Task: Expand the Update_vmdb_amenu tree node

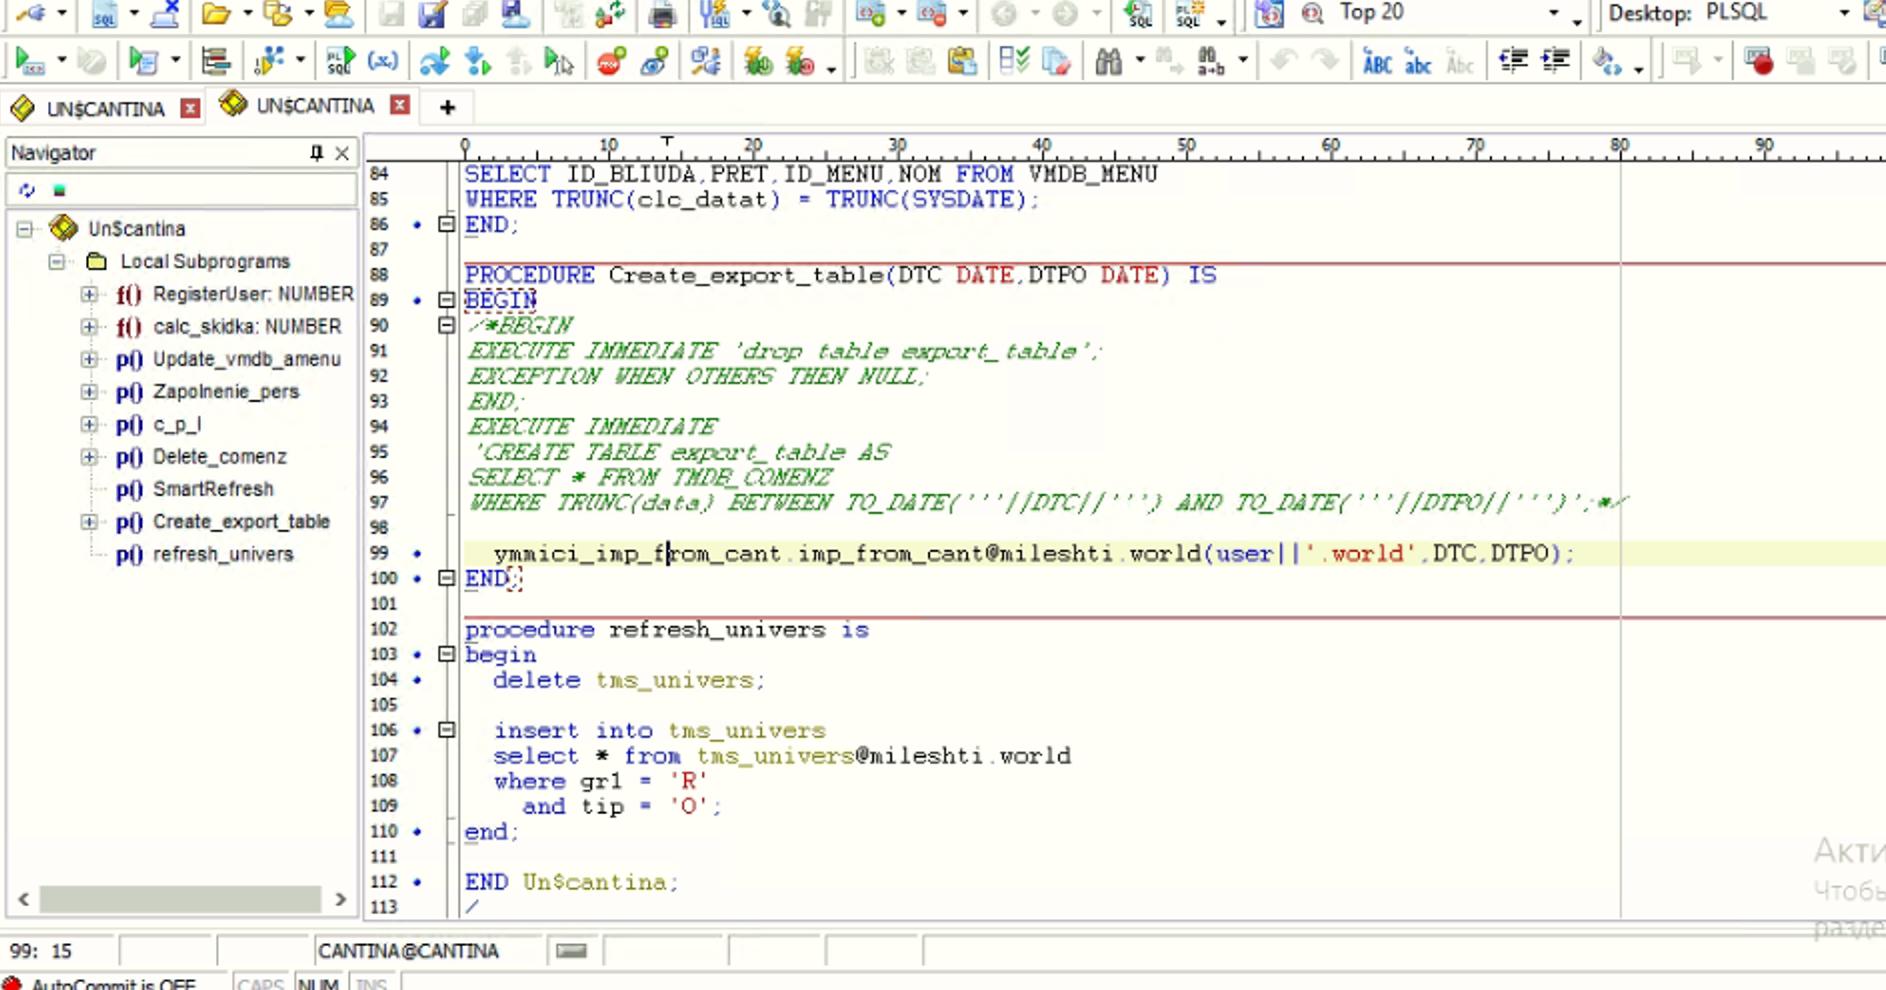Action: tap(89, 359)
